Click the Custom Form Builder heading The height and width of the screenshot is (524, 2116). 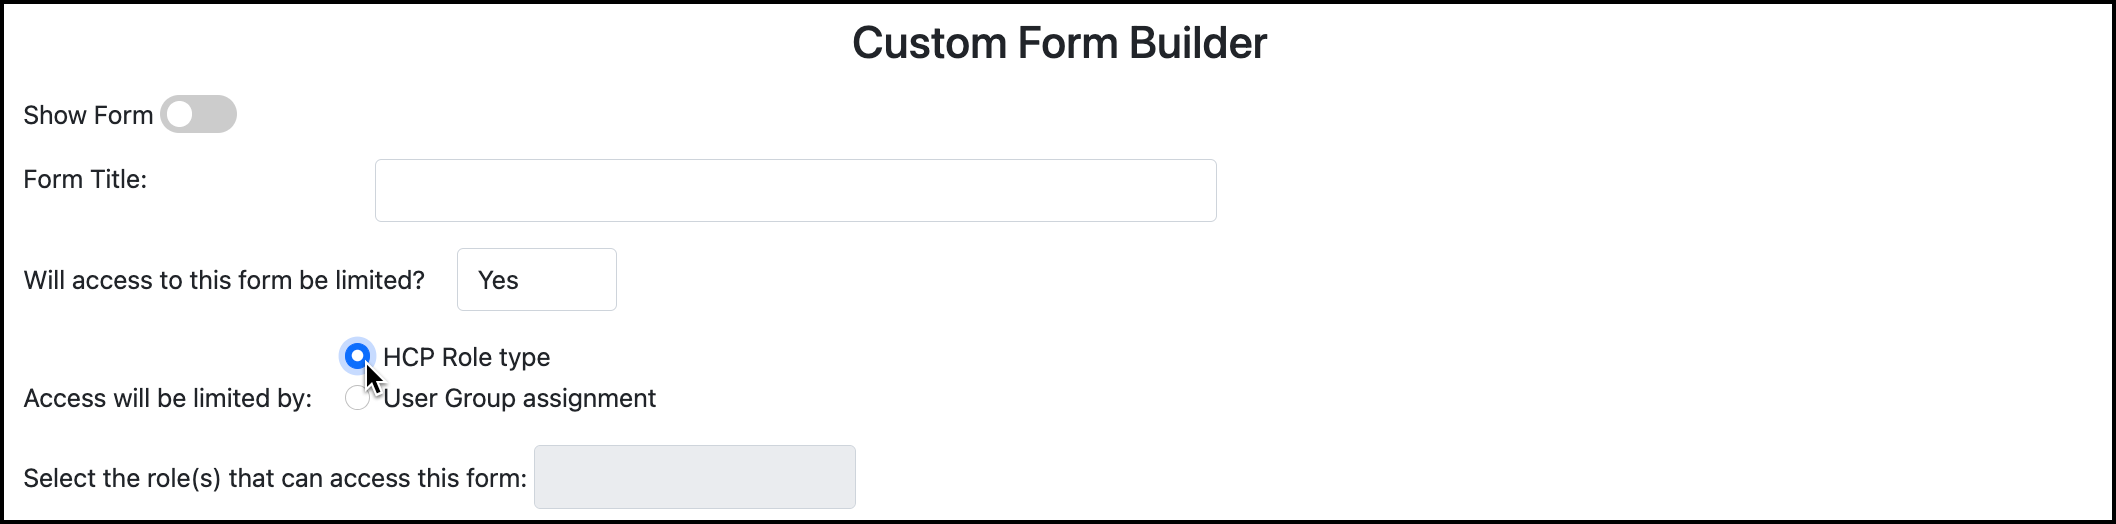click(x=1059, y=43)
